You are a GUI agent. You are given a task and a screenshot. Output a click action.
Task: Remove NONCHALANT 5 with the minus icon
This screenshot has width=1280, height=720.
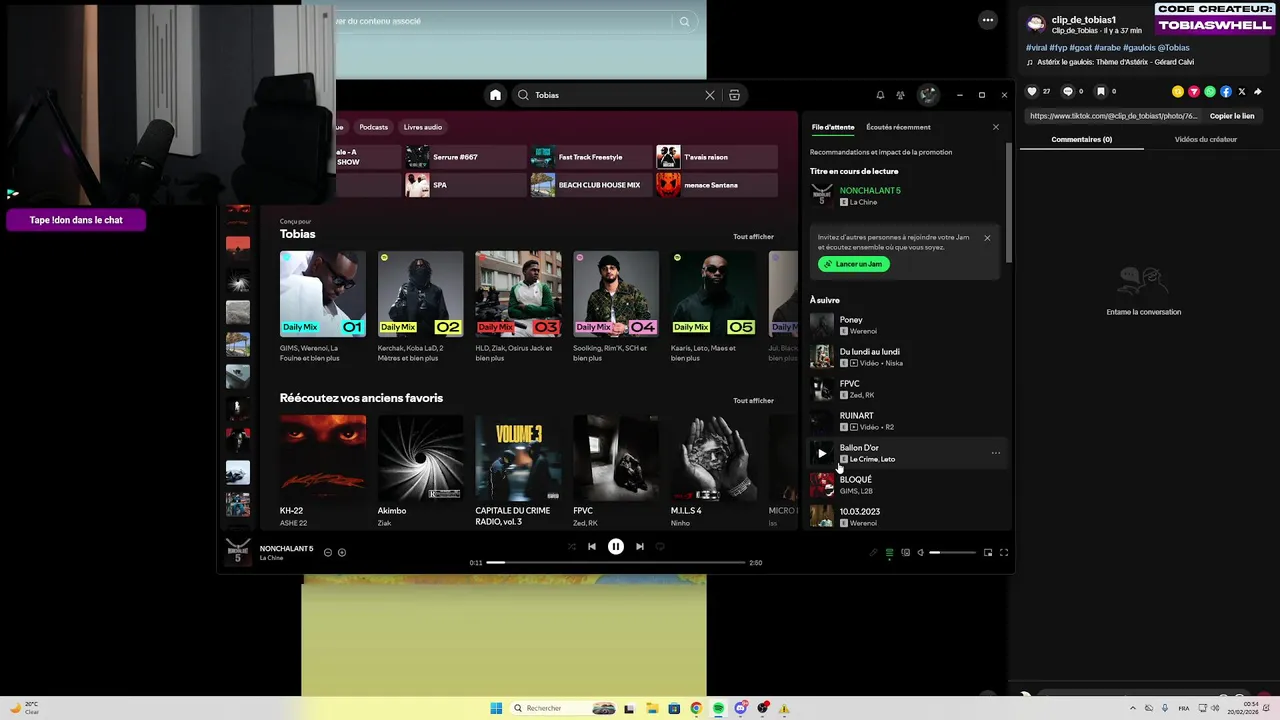[327, 552]
